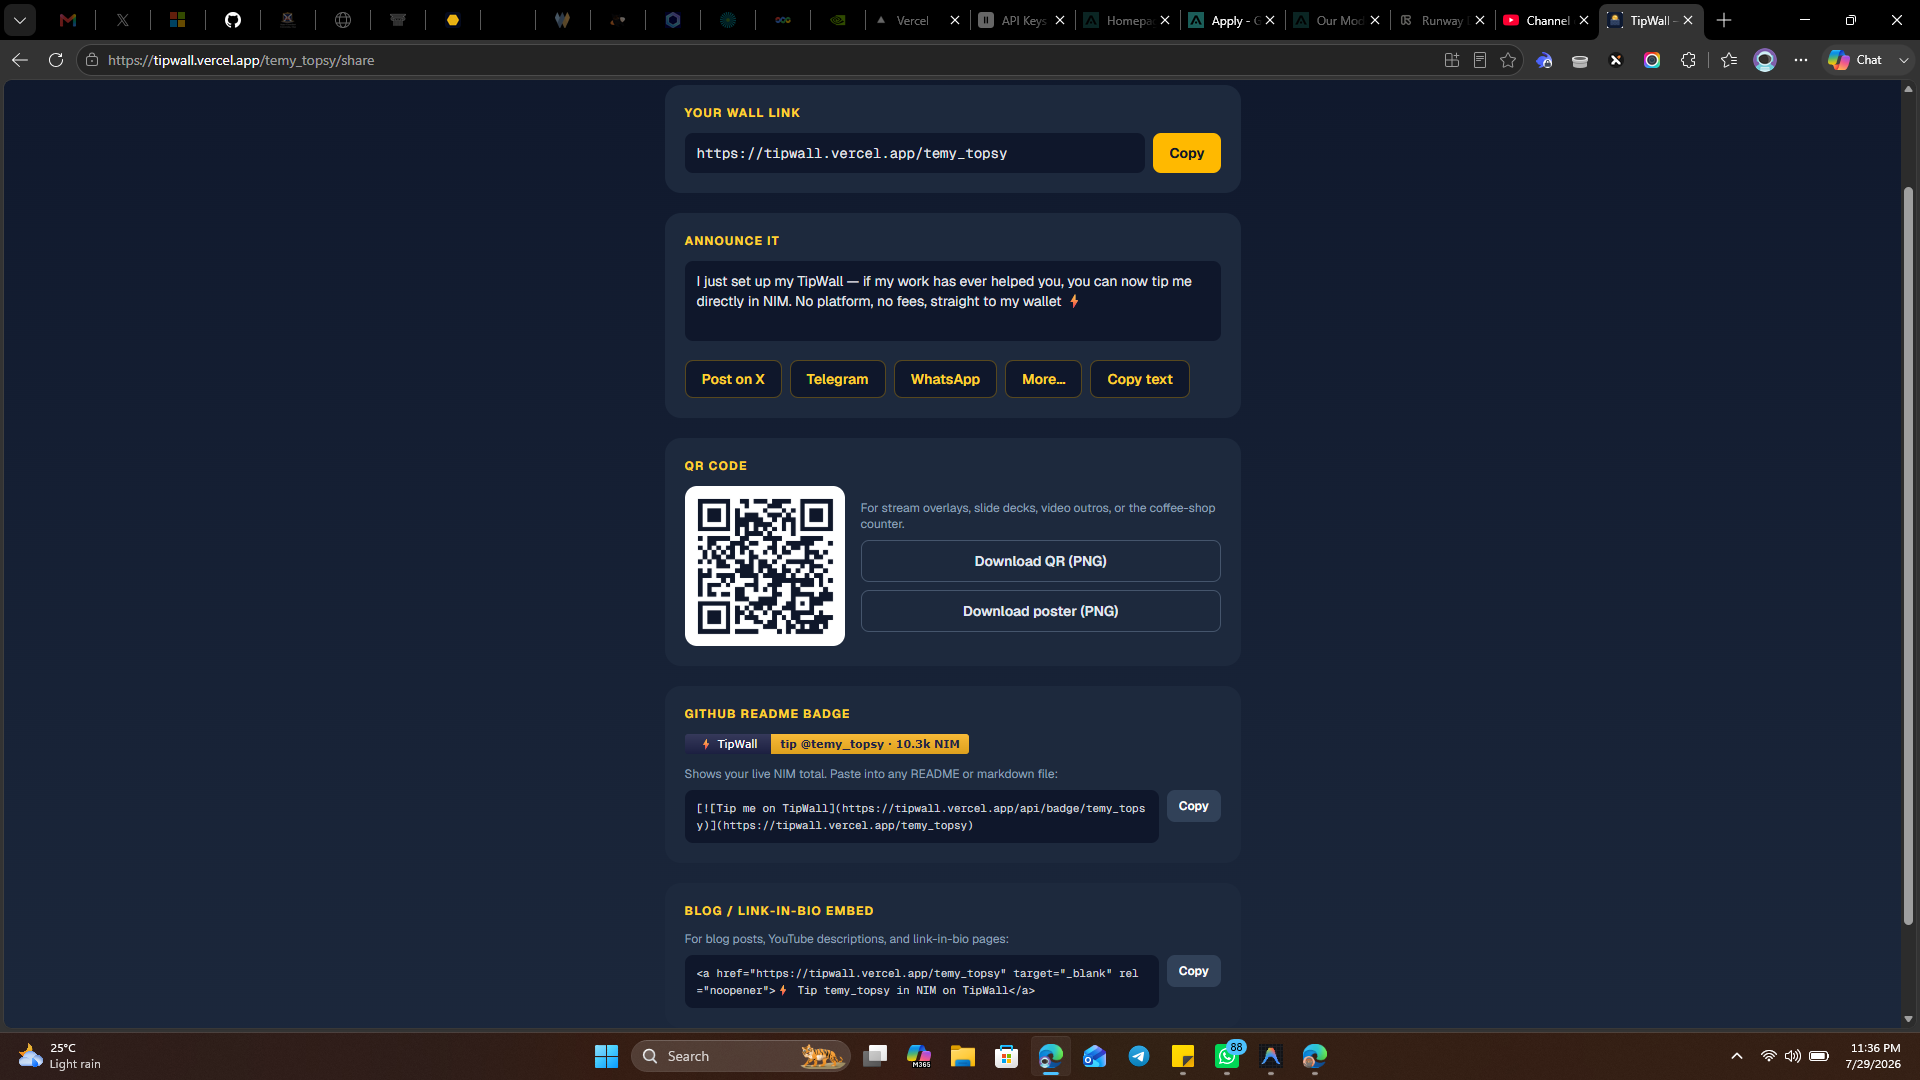Click the browser address bar URL
This screenshot has width=1920, height=1080.
241,60
